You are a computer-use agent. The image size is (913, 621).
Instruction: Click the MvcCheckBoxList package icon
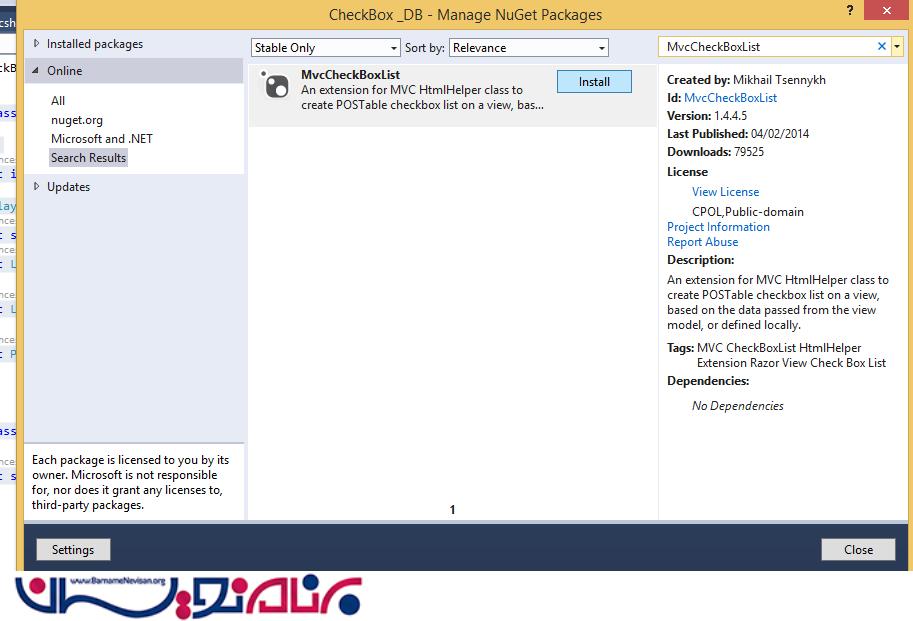275,87
